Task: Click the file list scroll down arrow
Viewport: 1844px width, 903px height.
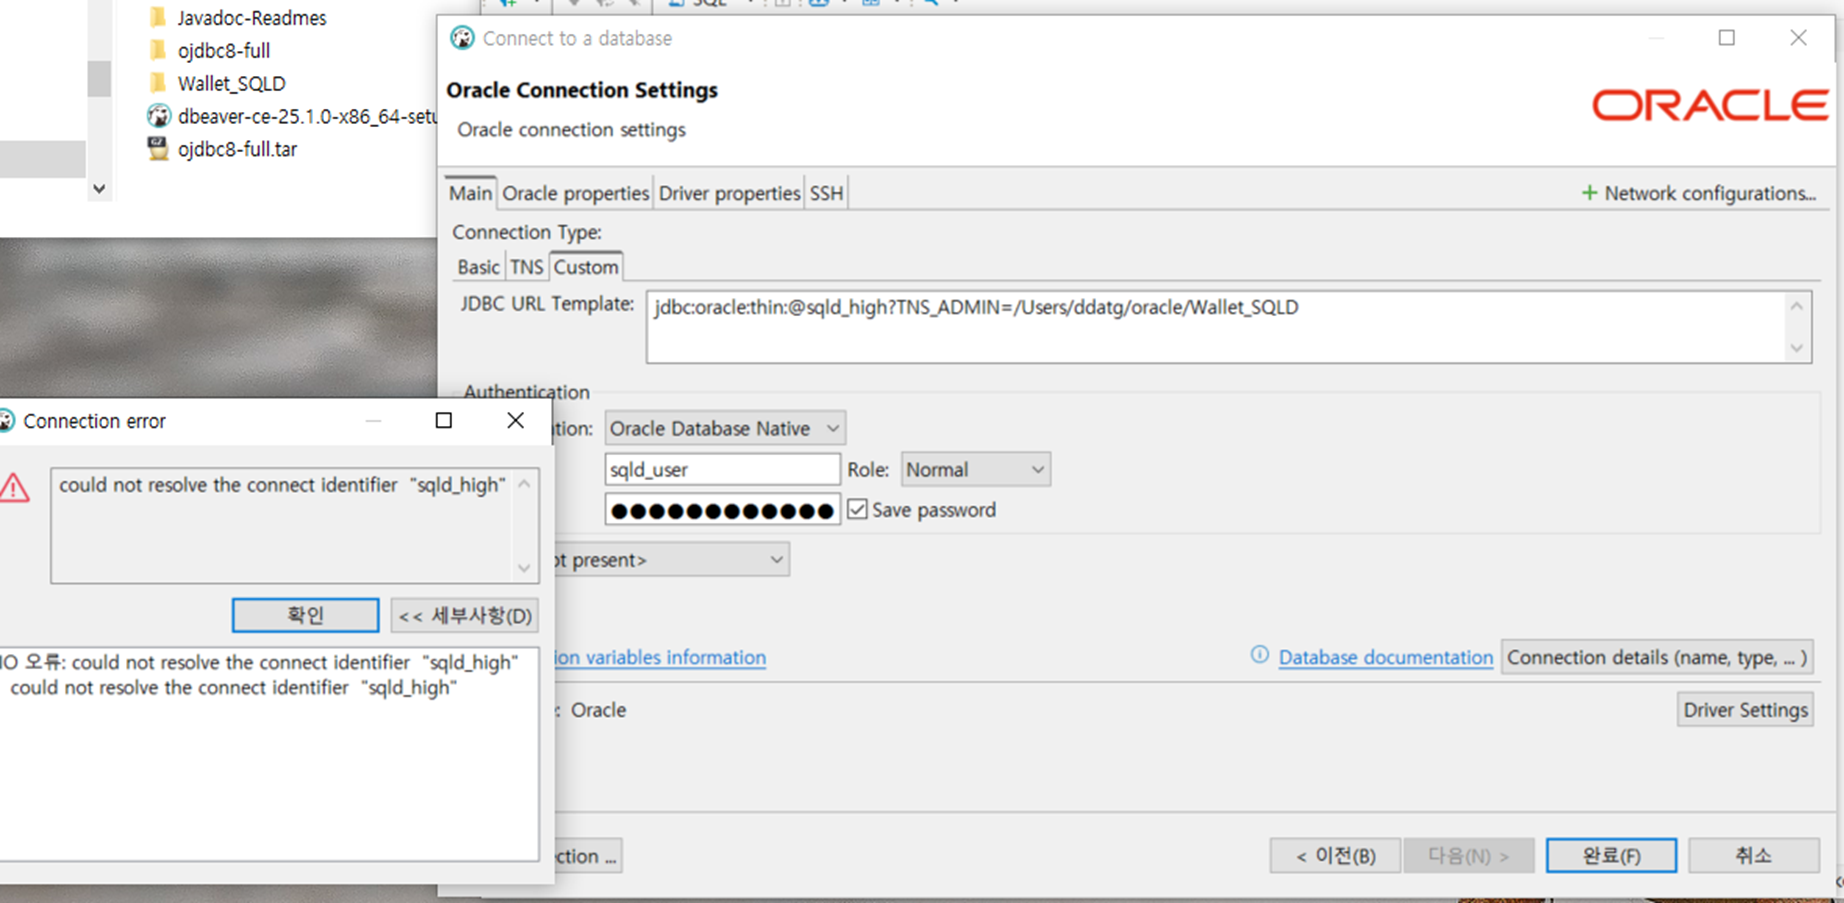Action: 99,188
